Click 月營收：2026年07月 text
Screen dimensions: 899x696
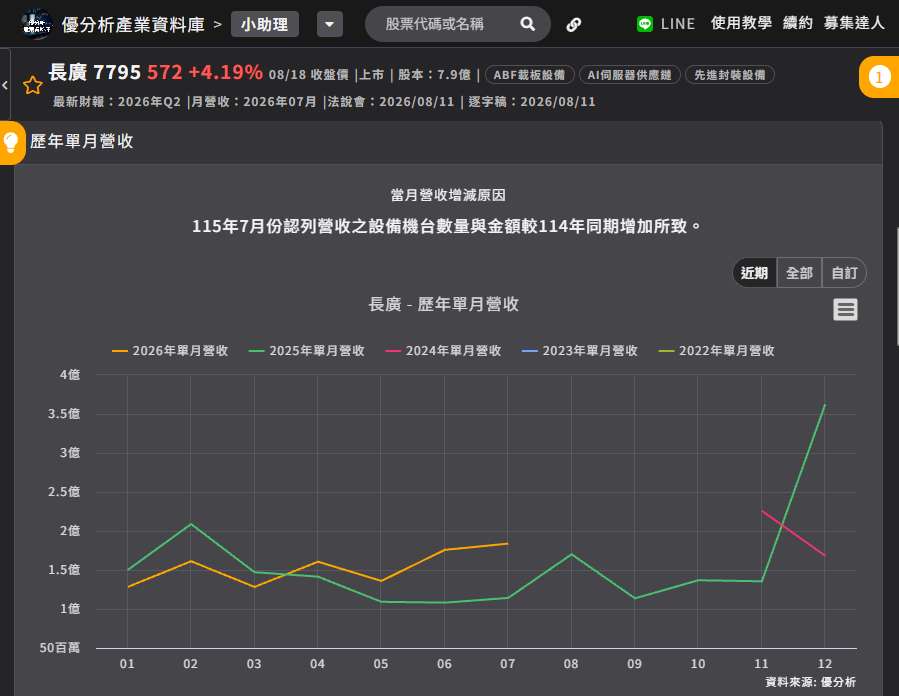pos(253,101)
